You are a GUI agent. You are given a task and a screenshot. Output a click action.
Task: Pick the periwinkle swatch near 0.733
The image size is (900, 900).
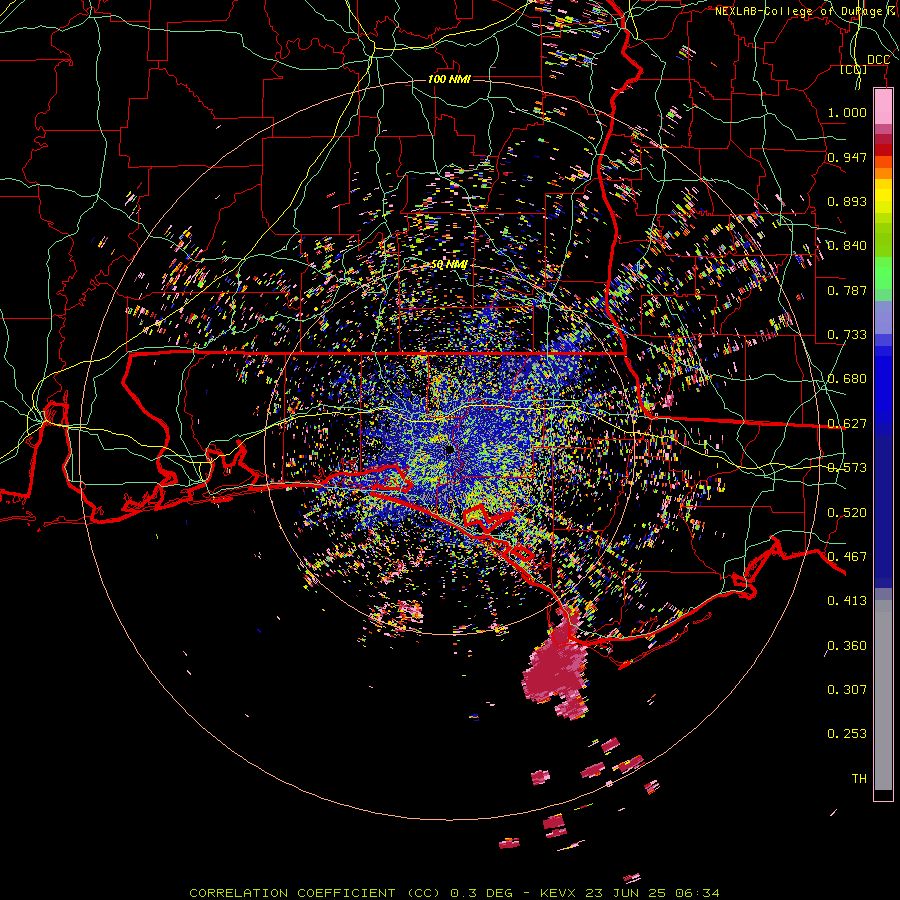coord(883,318)
